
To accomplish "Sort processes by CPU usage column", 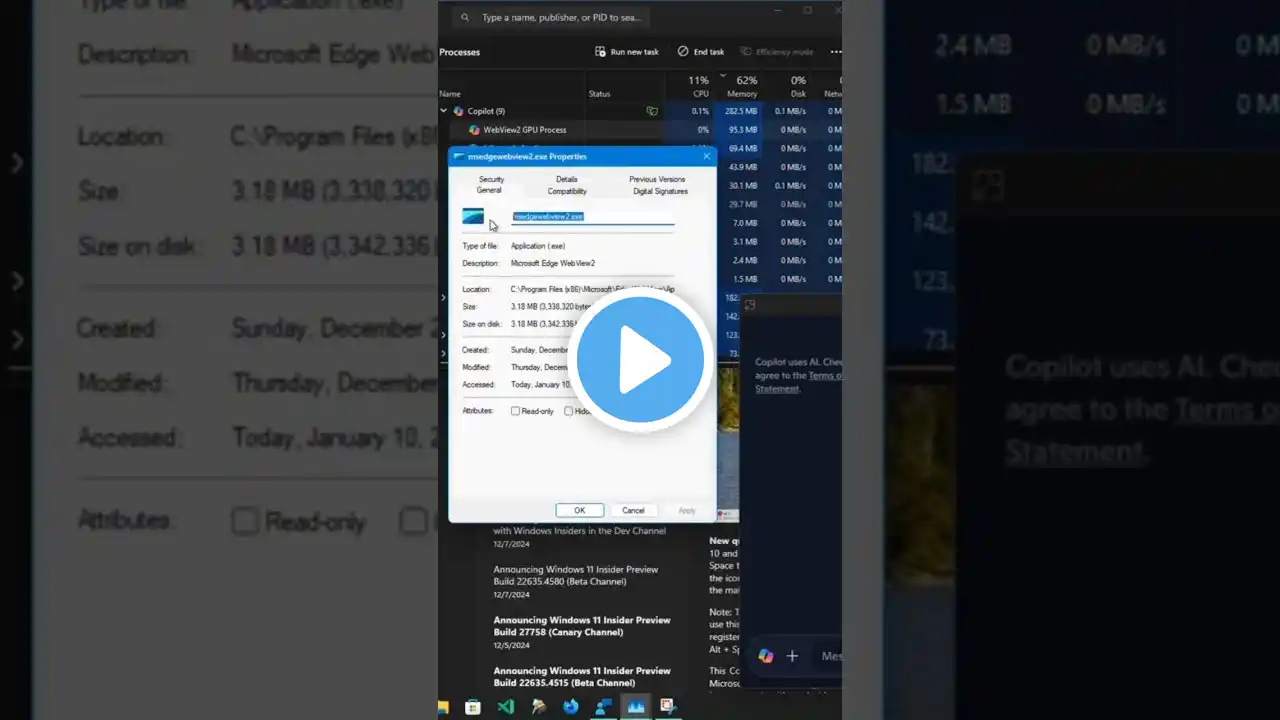I will (x=699, y=87).
